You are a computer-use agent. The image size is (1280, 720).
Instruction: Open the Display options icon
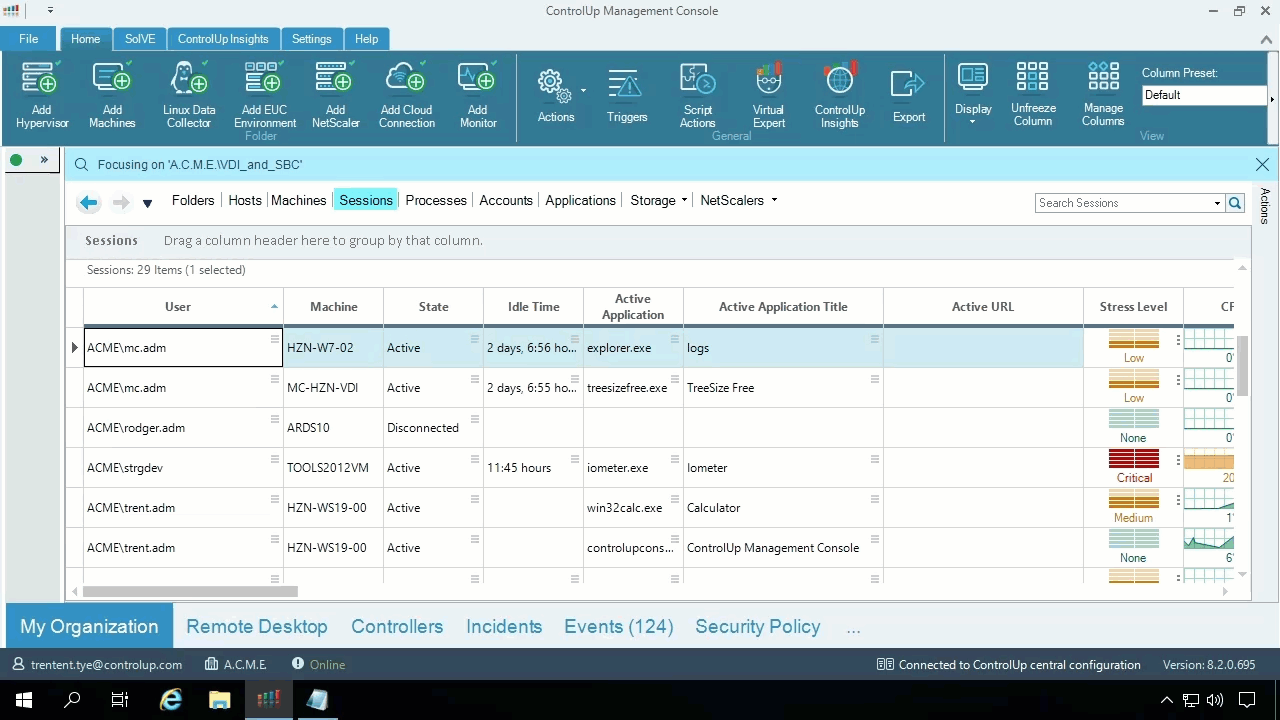point(973,94)
